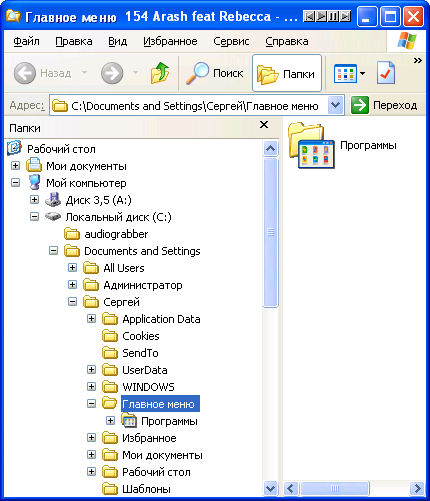
Task: Click the checkmark document toolbar icon
Action: pyautogui.click(x=386, y=73)
